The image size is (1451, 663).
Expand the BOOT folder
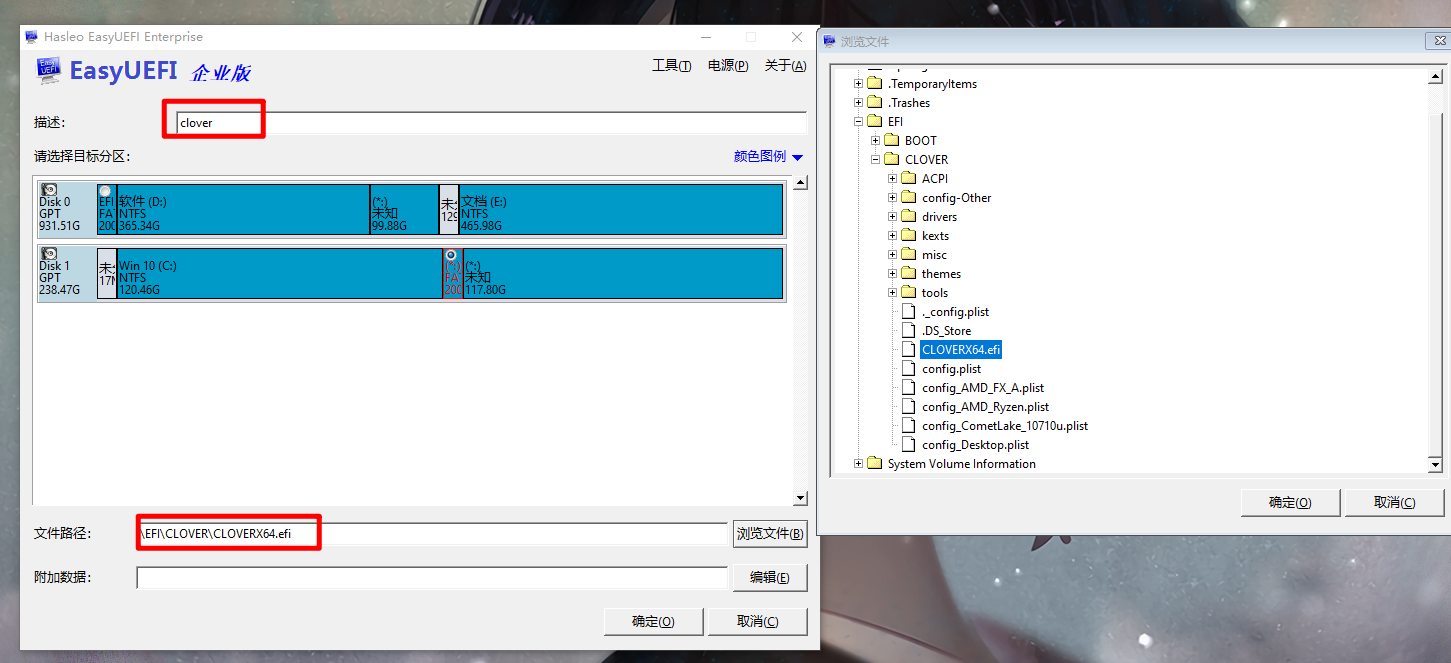click(875, 140)
